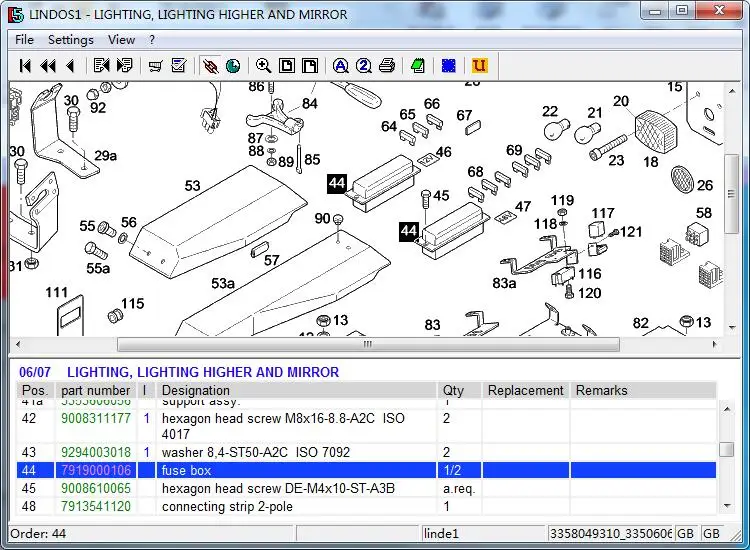750x550 pixels.
Task: Click the diagram horizontal scrollbar thumb
Action: (368, 344)
